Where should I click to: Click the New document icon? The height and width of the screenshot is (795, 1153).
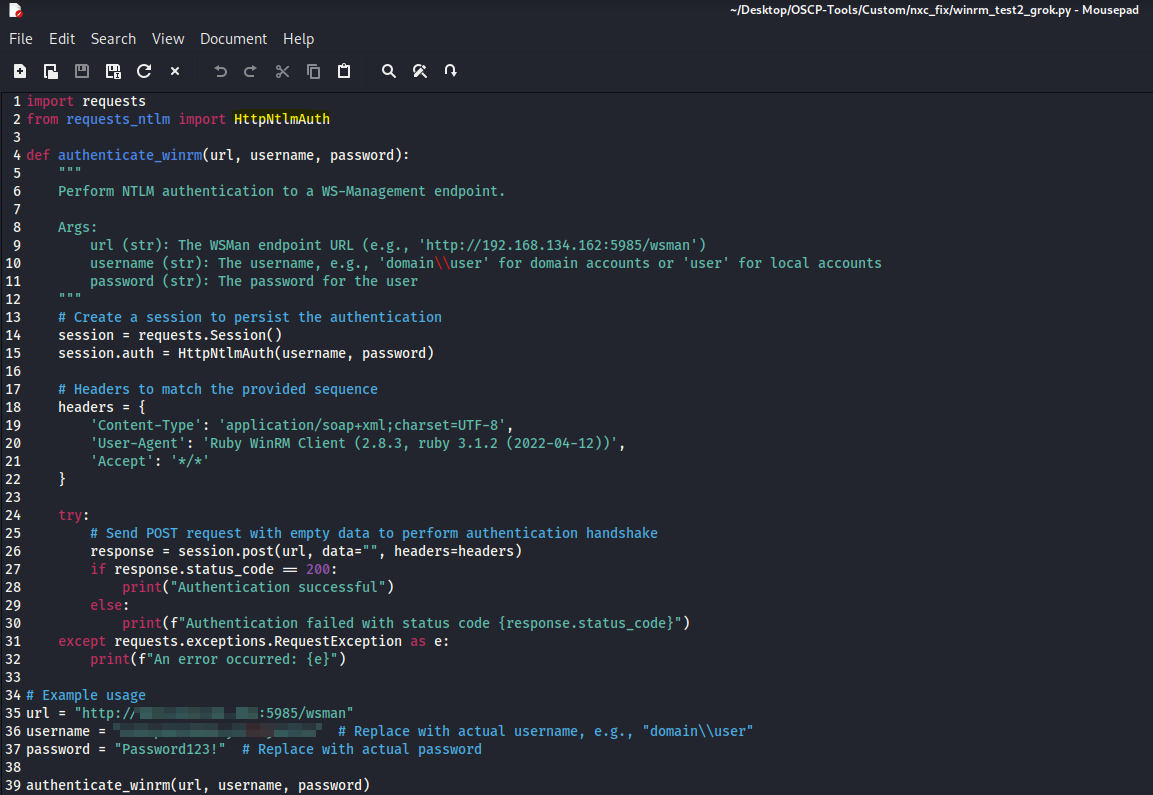click(20, 71)
